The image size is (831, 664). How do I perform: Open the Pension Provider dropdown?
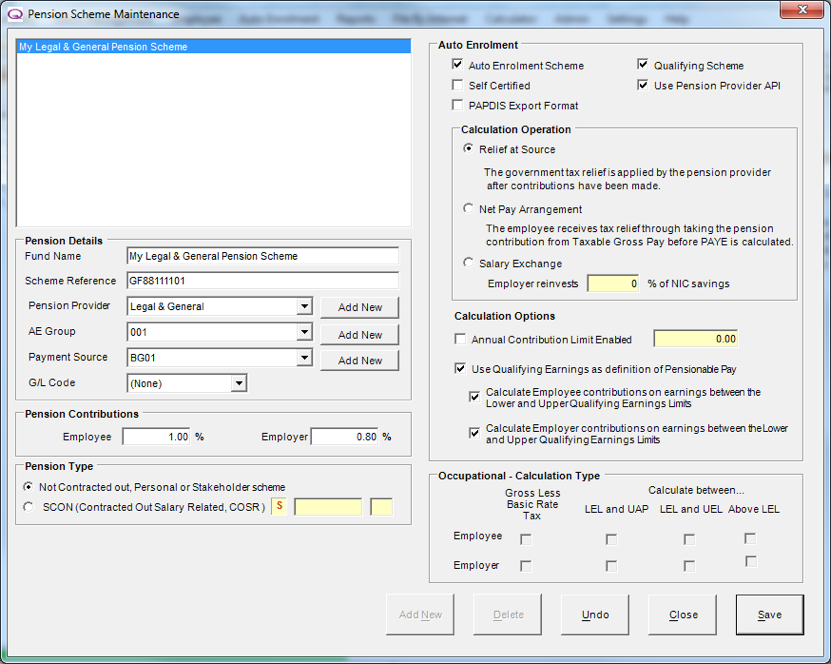click(303, 306)
